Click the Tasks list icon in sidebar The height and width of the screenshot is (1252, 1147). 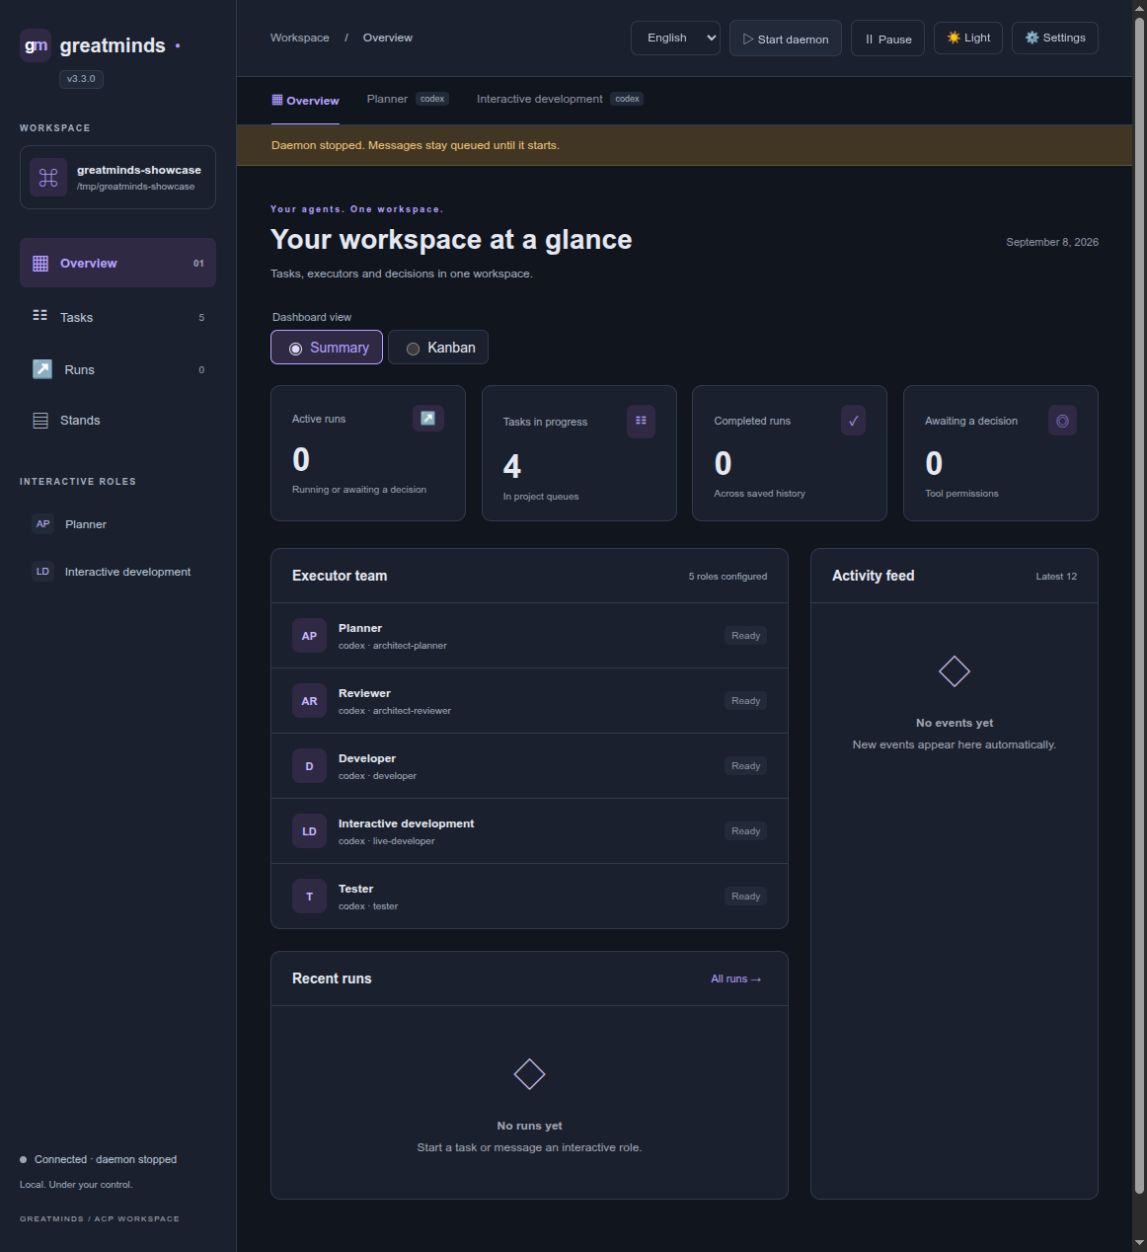(x=40, y=316)
